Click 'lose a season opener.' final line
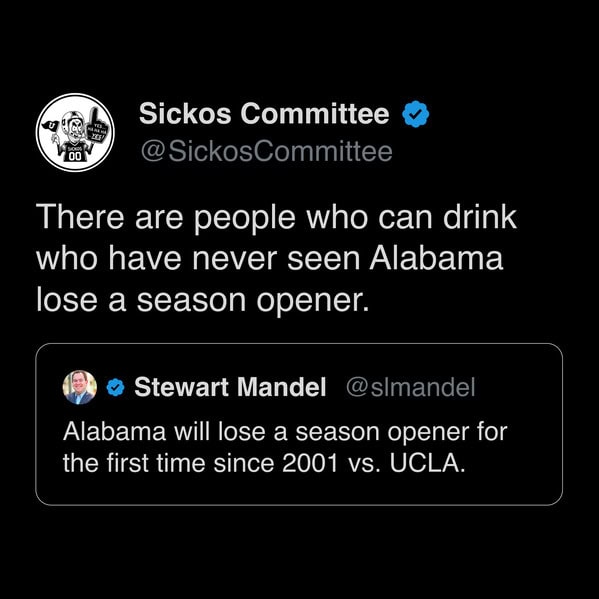The height and width of the screenshot is (599, 599). tap(203, 301)
